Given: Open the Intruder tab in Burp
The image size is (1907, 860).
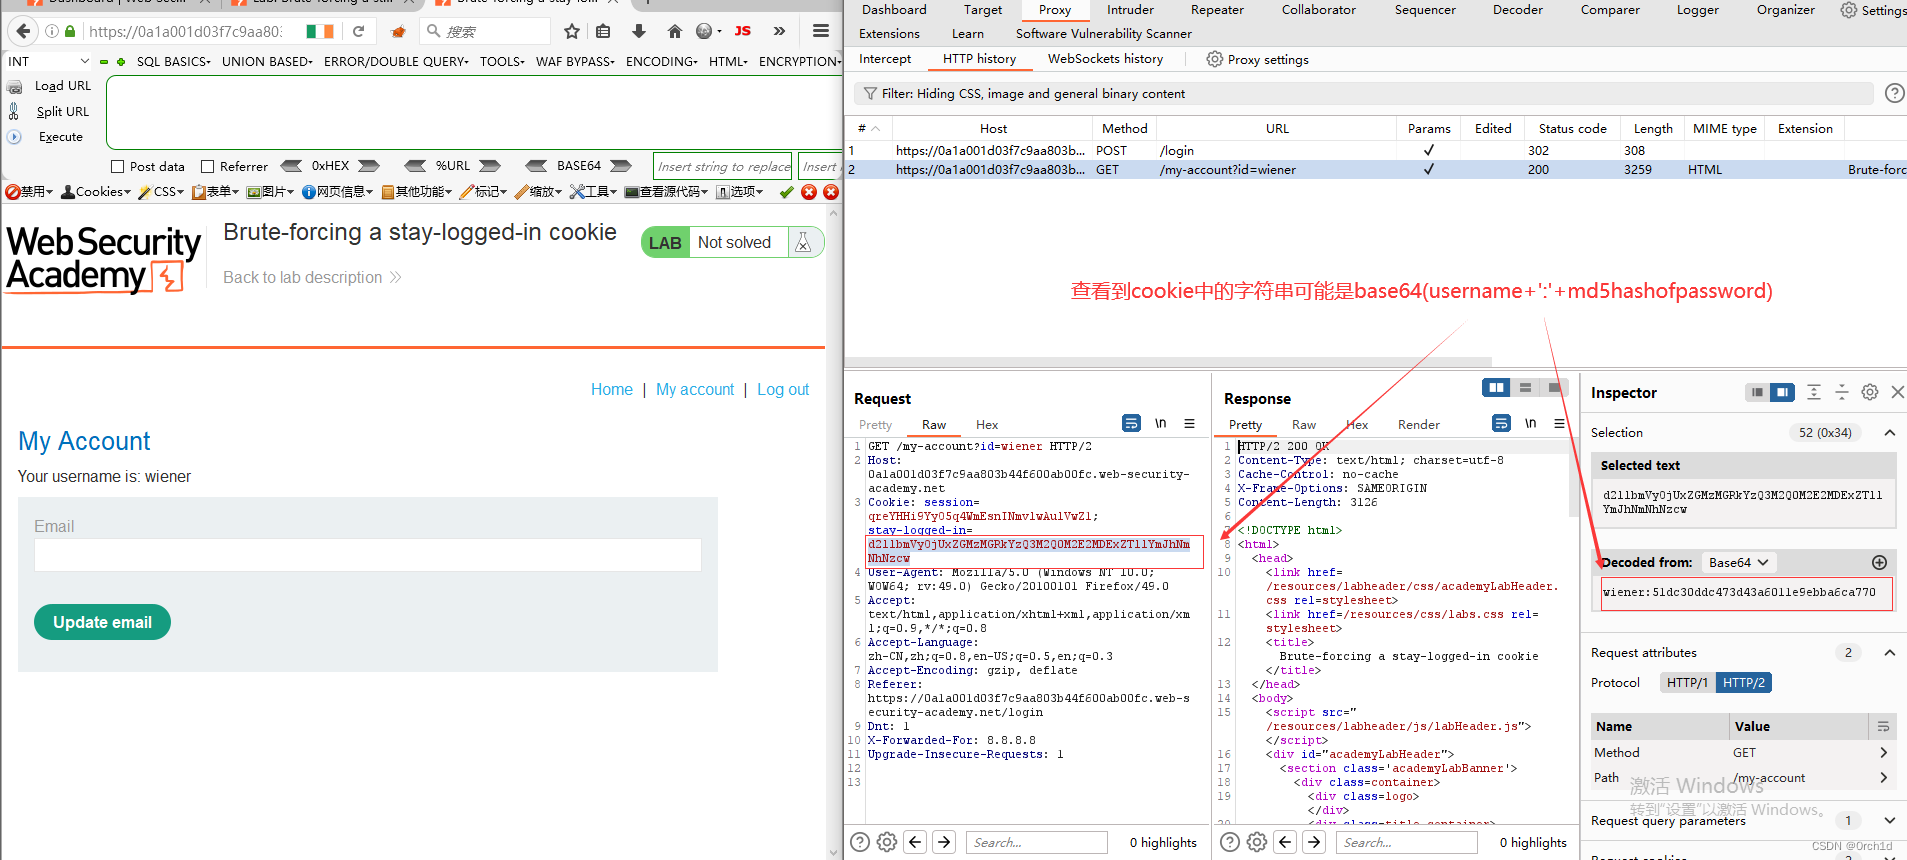Looking at the screenshot, I should click(1130, 10).
